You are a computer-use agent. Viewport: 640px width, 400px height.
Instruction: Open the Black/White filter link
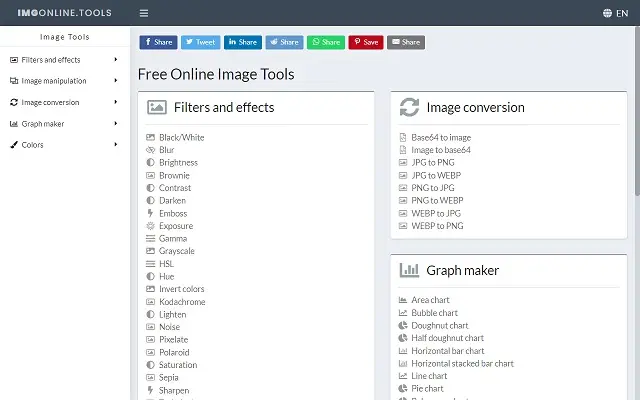click(182, 138)
